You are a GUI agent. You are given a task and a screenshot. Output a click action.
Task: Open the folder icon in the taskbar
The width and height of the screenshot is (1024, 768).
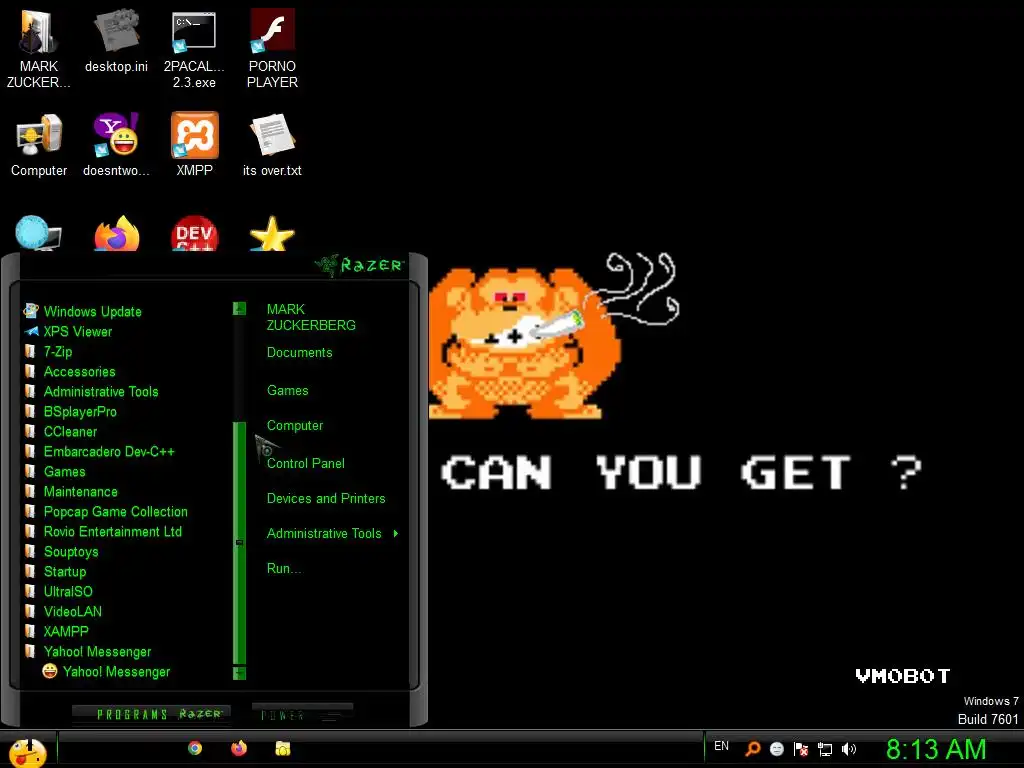(283, 748)
